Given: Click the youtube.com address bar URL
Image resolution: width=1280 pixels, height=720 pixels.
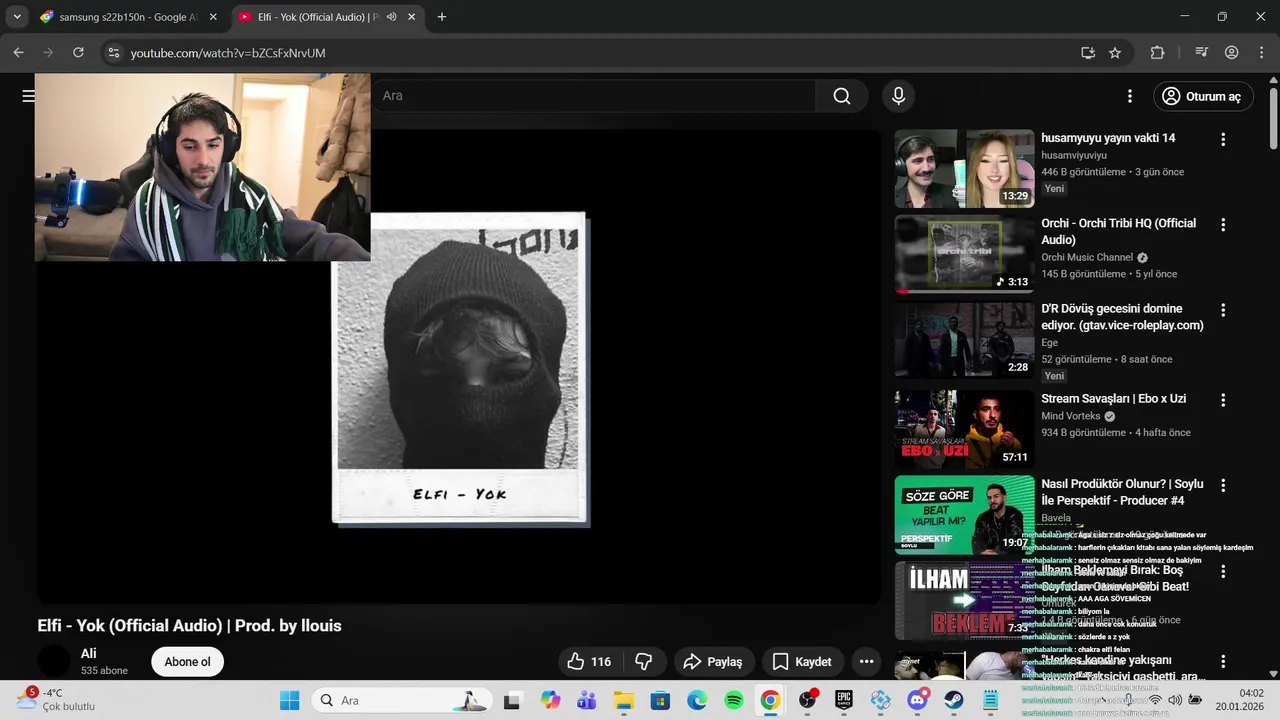Looking at the screenshot, I should point(228,53).
